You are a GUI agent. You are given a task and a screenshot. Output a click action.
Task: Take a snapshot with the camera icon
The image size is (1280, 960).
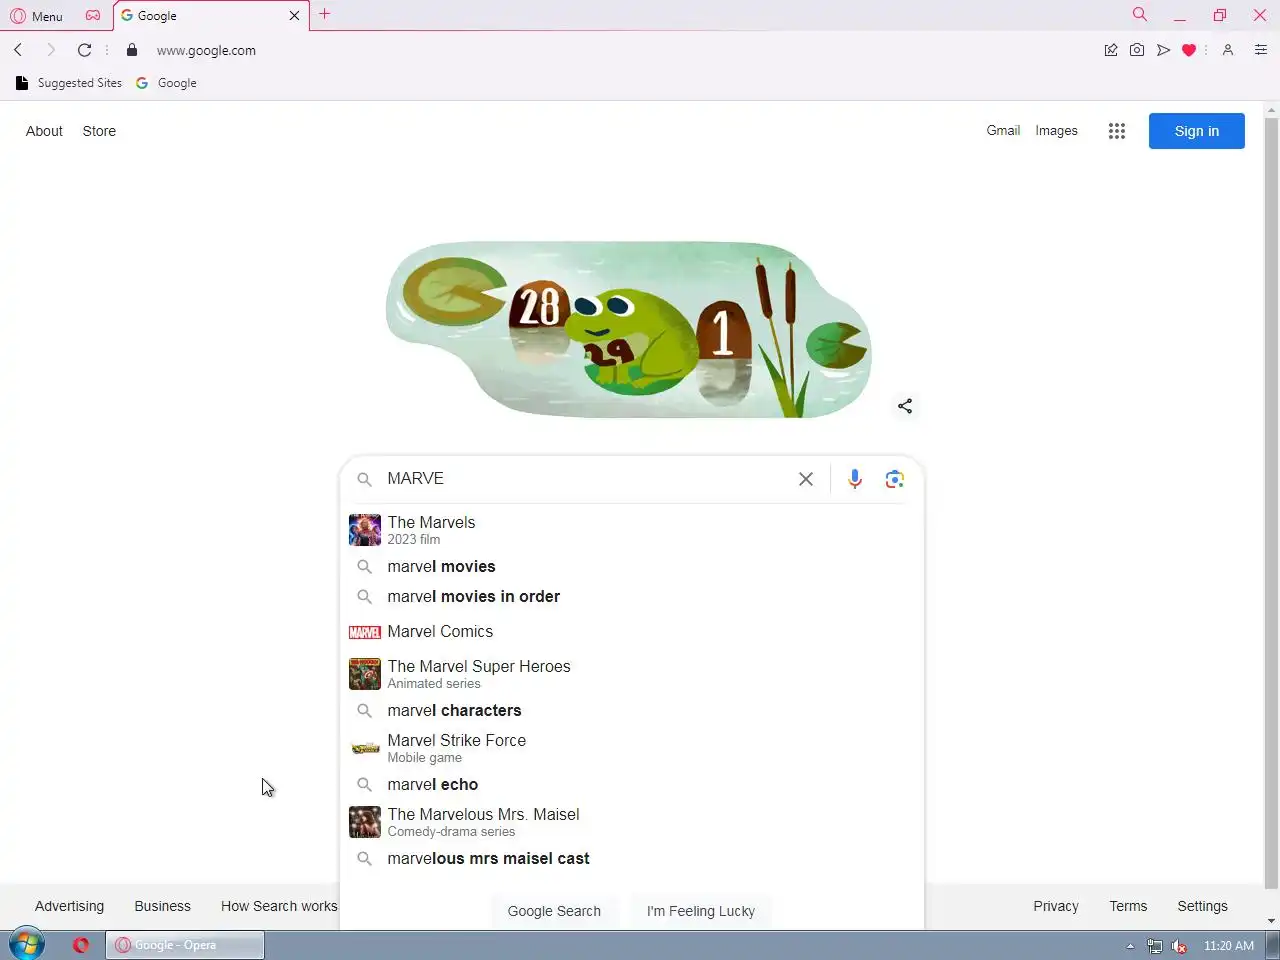coord(1137,50)
